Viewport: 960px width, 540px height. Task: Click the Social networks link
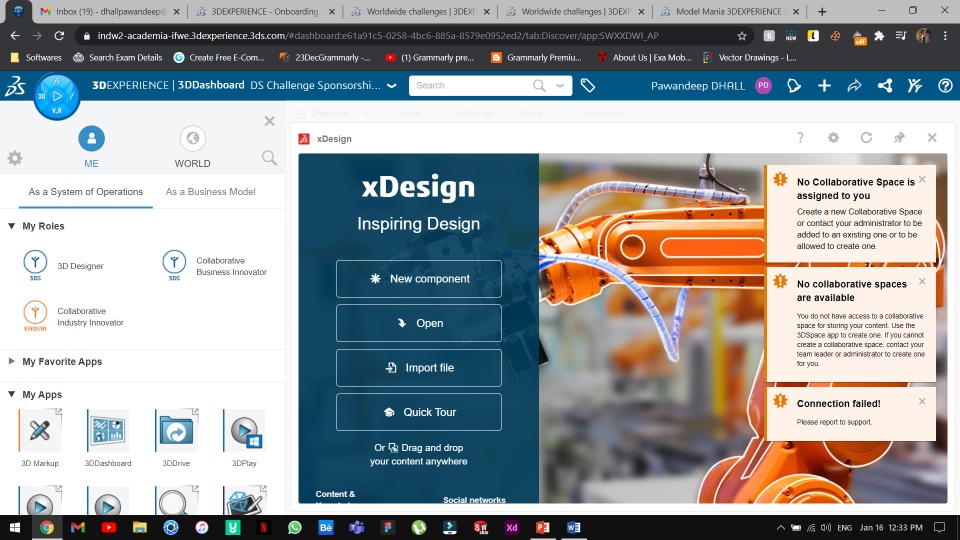coord(474,500)
